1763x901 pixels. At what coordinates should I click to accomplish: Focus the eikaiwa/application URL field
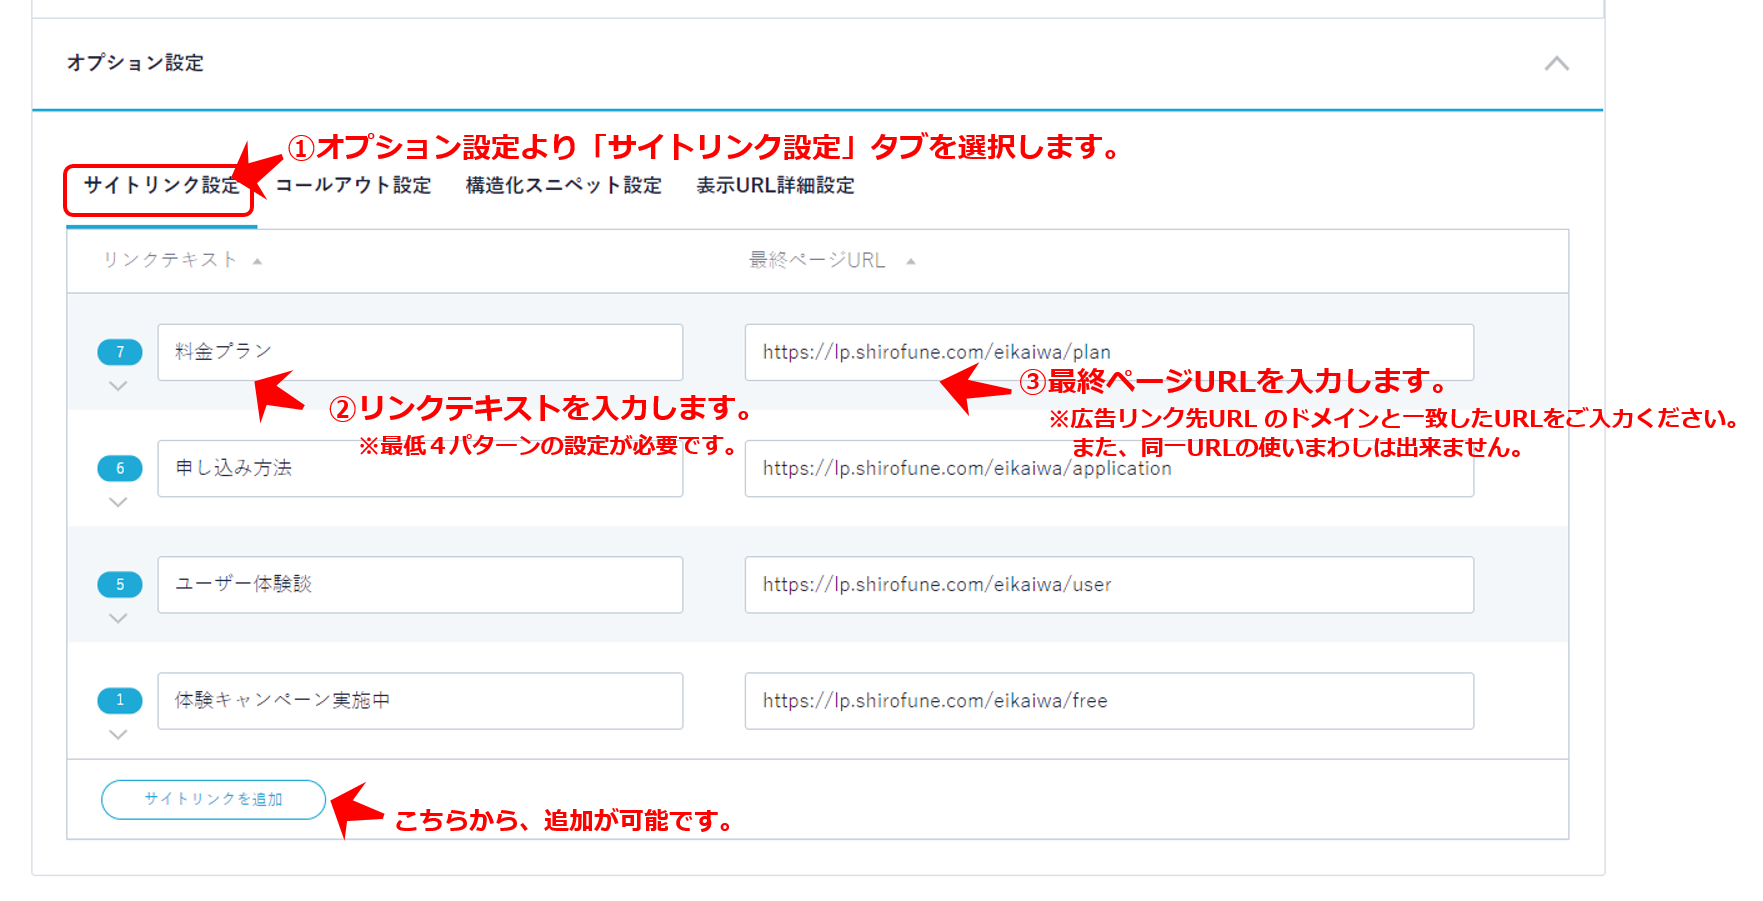(x=1109, y=468)
